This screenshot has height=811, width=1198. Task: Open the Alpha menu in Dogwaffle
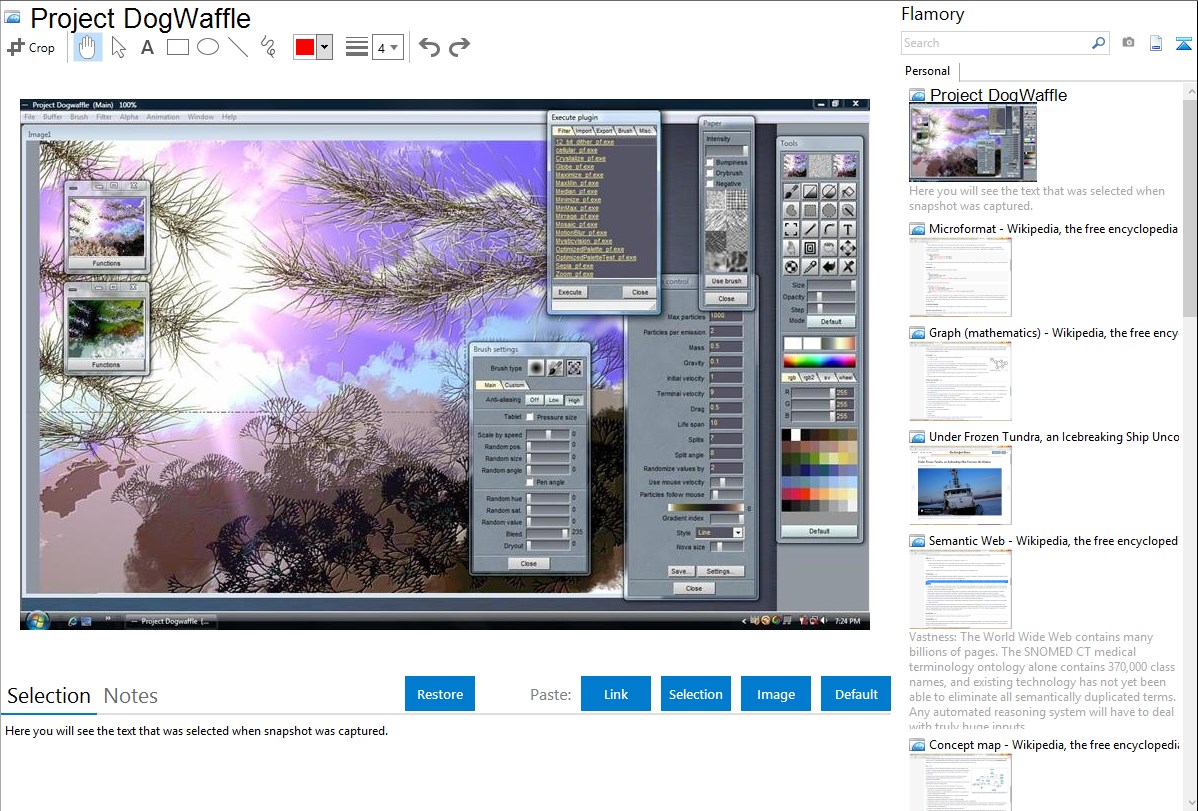[128, 117]
